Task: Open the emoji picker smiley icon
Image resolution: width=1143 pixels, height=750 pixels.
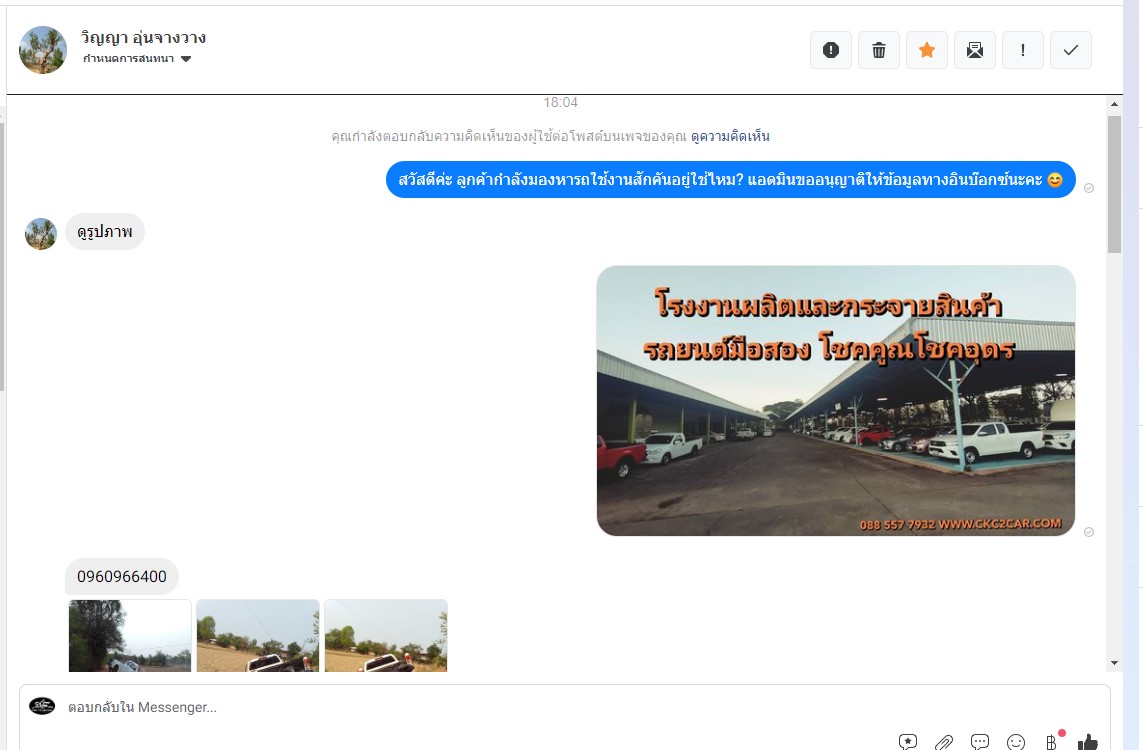Action: coord(1015,742)
